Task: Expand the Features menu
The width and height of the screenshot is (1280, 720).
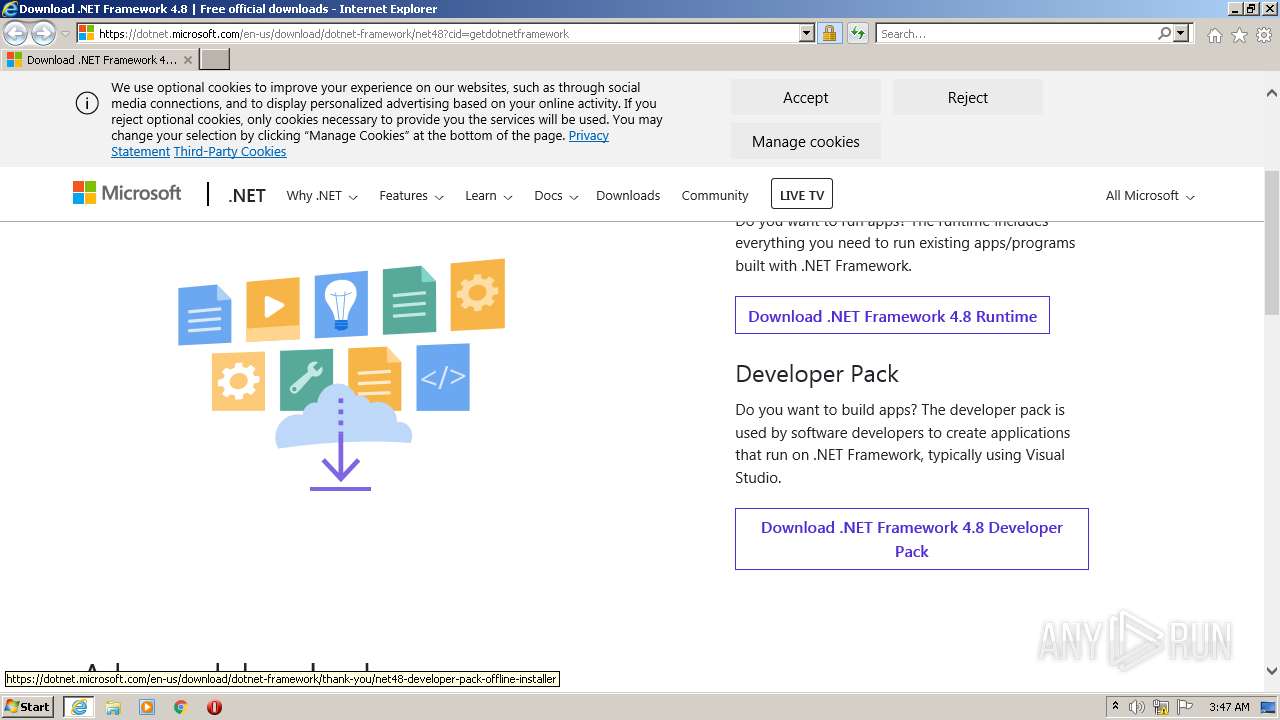Action: tap(411, 196)
